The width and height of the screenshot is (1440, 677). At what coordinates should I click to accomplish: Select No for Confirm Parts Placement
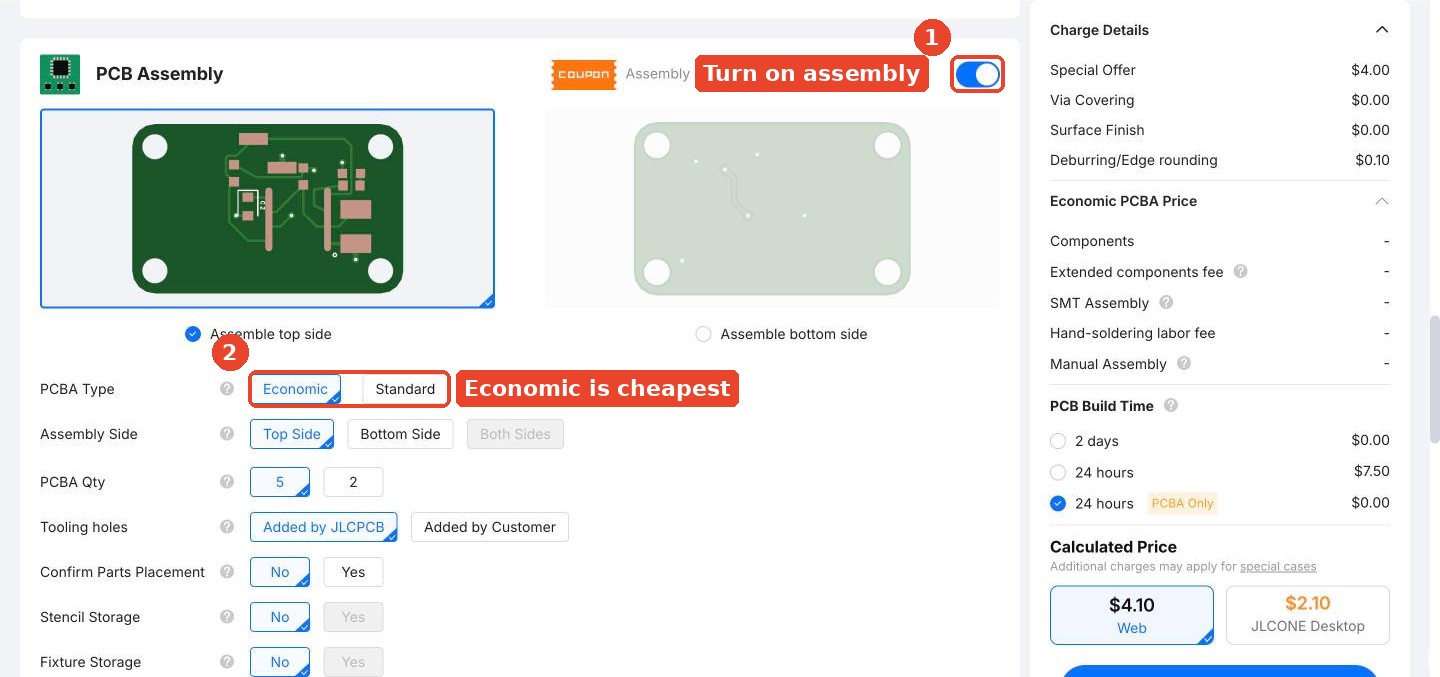[x=280, y=572]
